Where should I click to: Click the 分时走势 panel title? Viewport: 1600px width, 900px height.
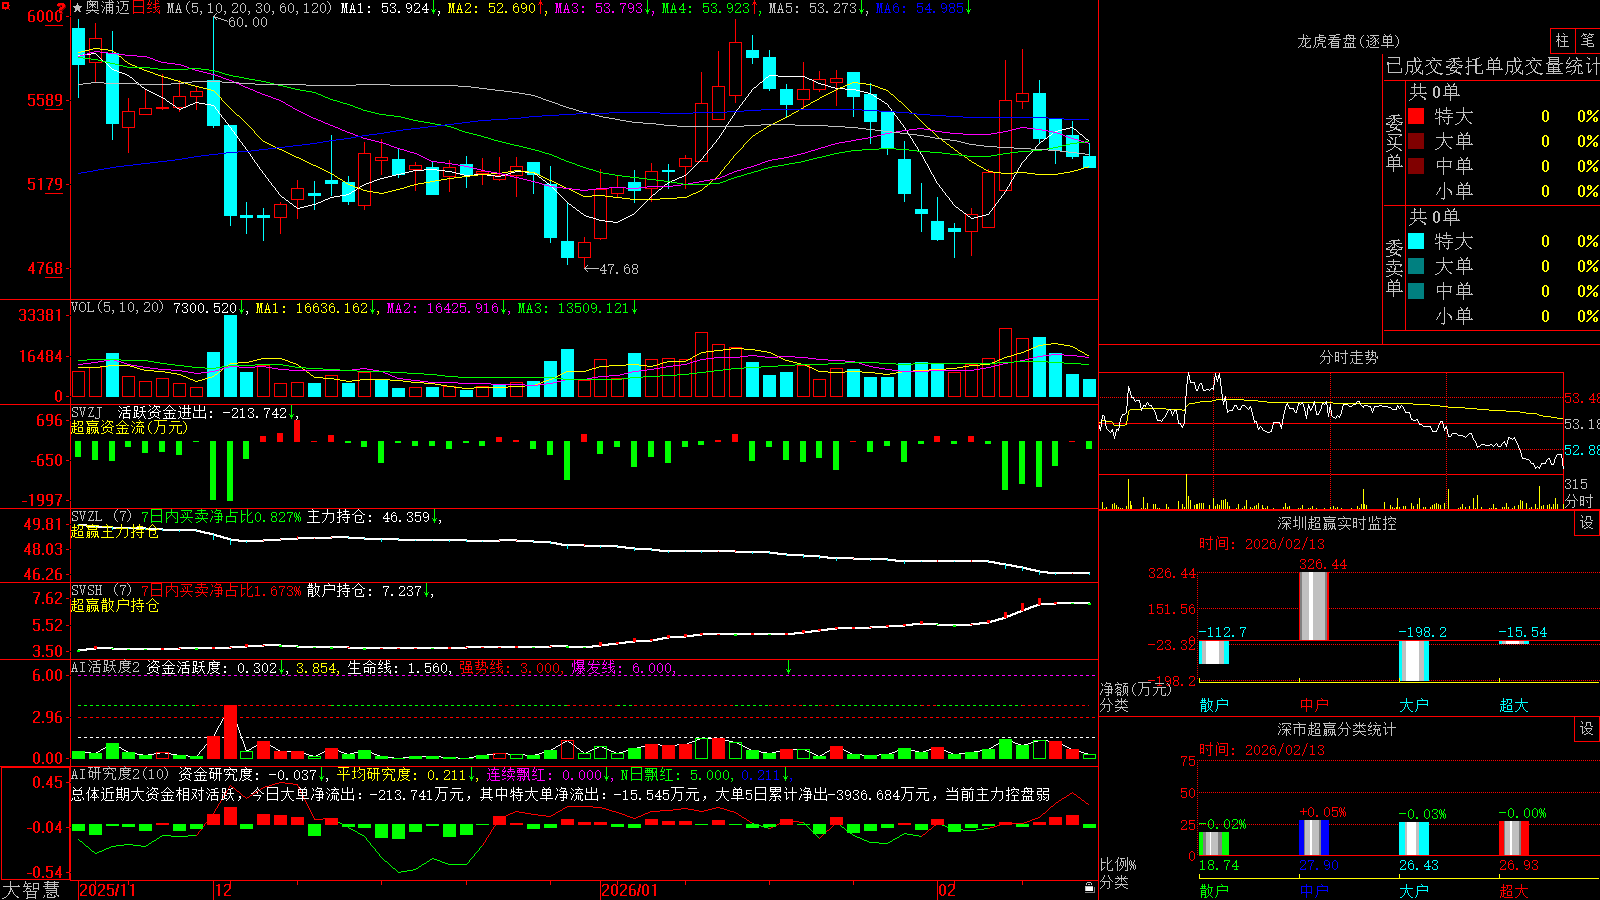coord(1348,357)
